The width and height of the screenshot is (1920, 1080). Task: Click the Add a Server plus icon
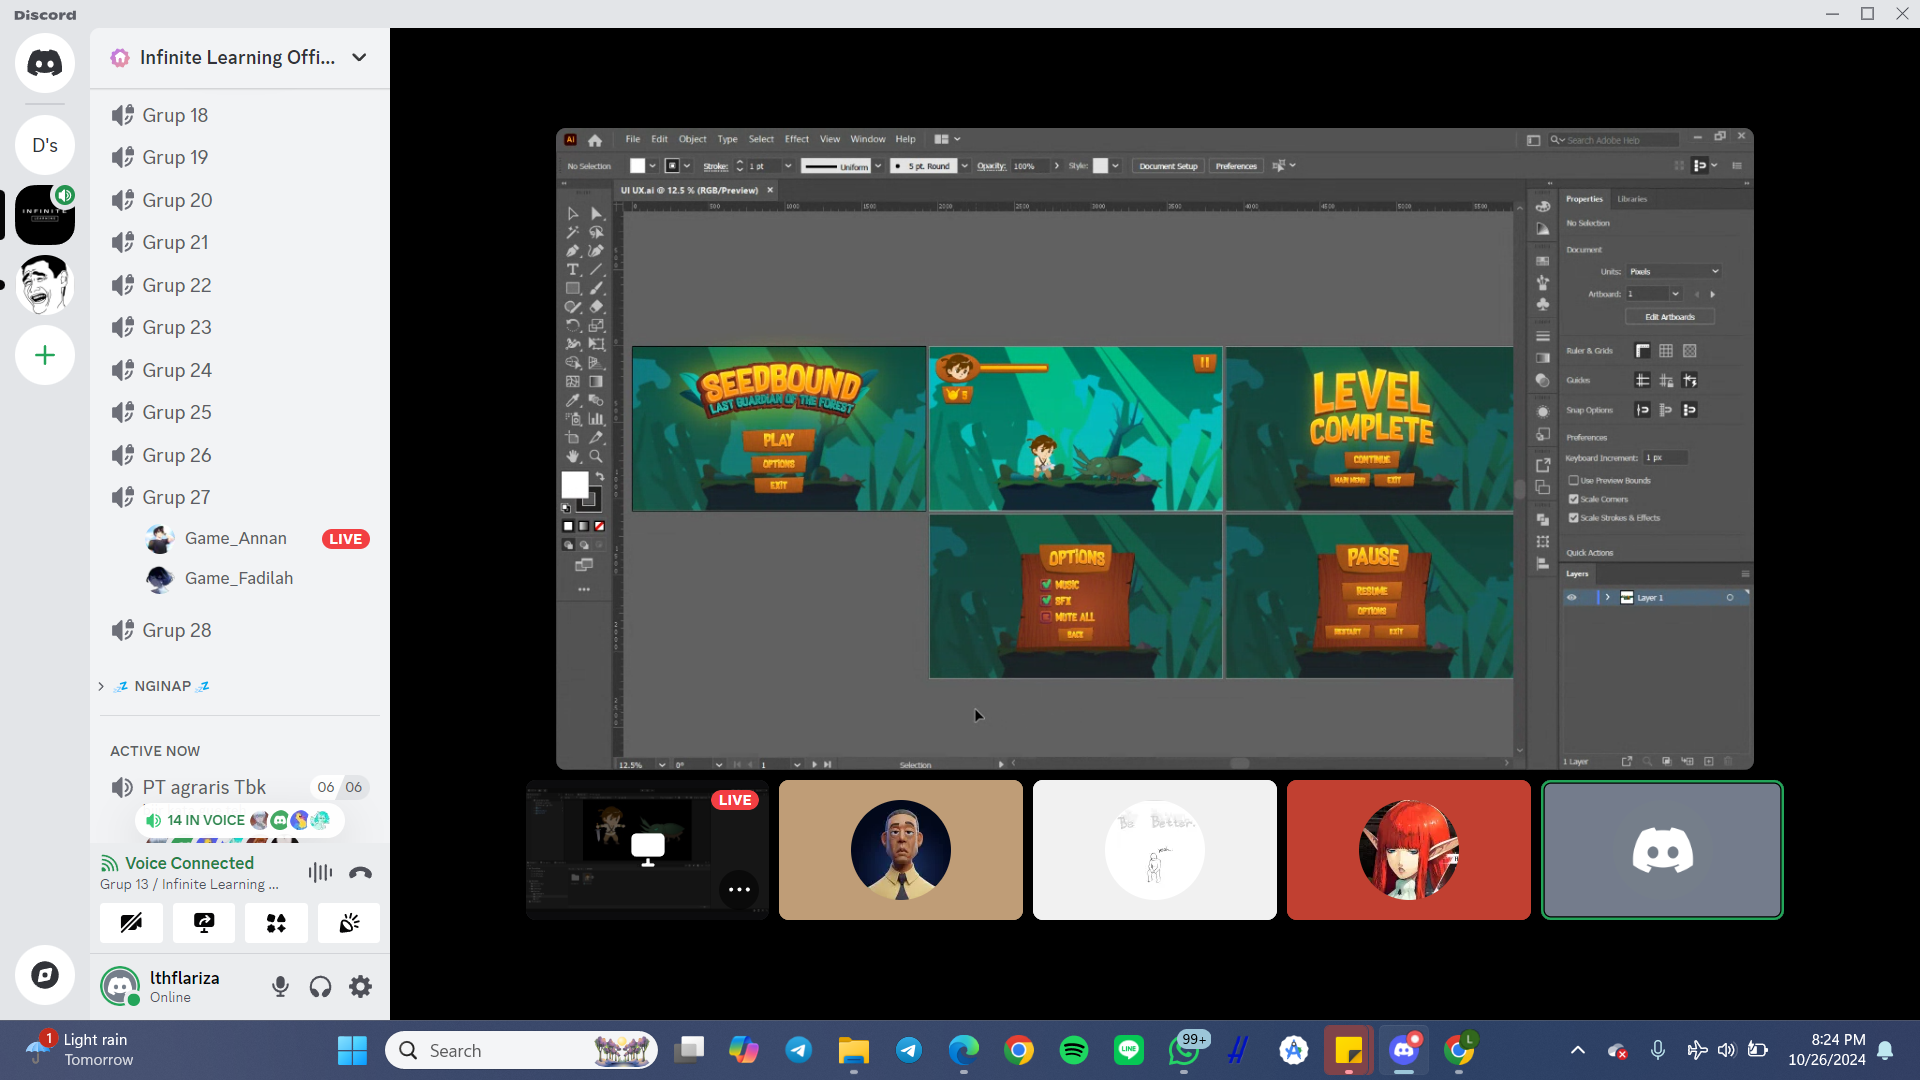click(x=45, y=355)
